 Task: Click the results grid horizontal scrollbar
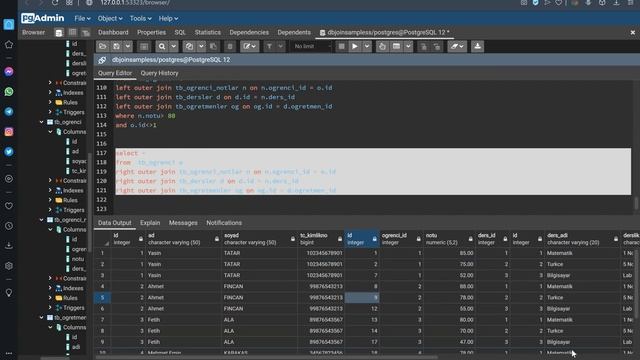267,358
